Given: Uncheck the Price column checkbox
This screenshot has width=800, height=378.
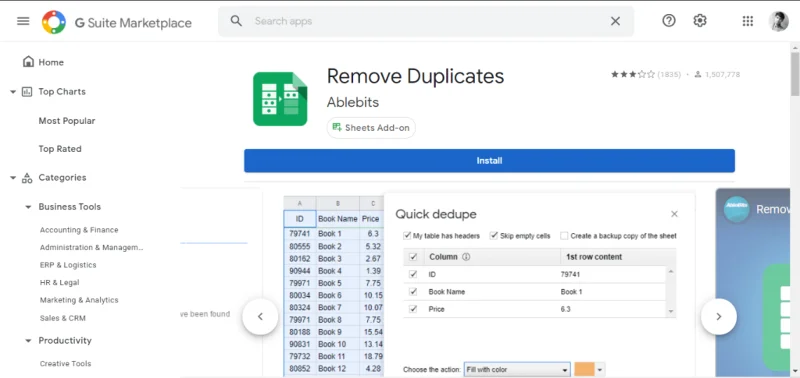Looking at the screenshot, I should click(x=413, y=309).
